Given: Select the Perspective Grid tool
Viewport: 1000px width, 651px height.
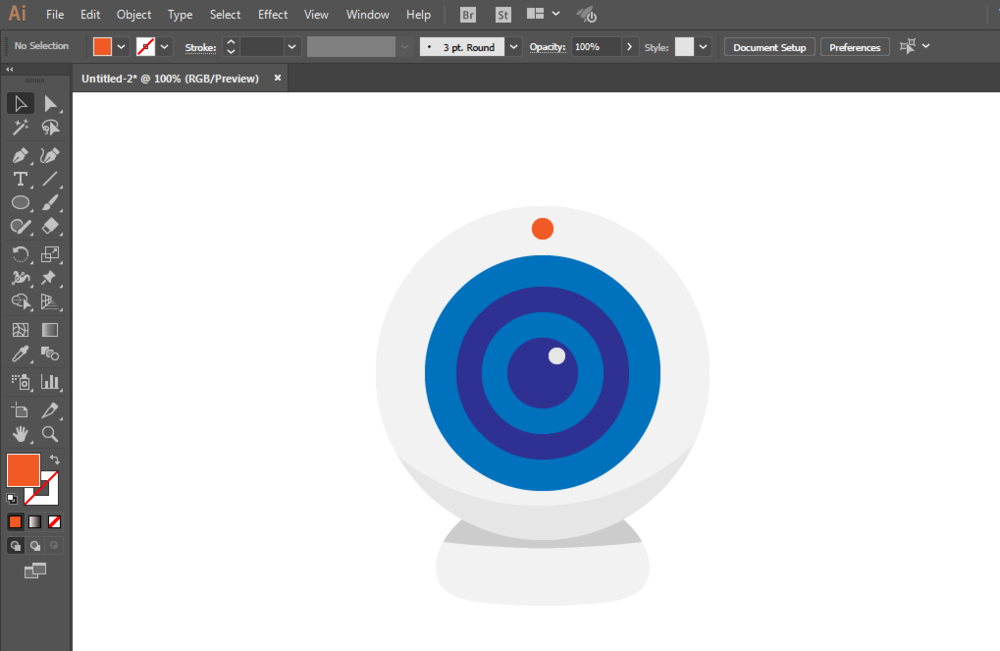Looking at the screenshot, I should tap(50, 302).
